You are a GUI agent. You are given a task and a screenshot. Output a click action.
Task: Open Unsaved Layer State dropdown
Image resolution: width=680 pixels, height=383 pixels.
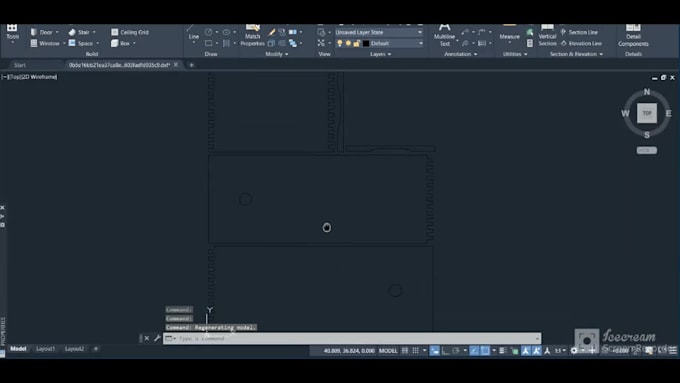coord(379,32)
